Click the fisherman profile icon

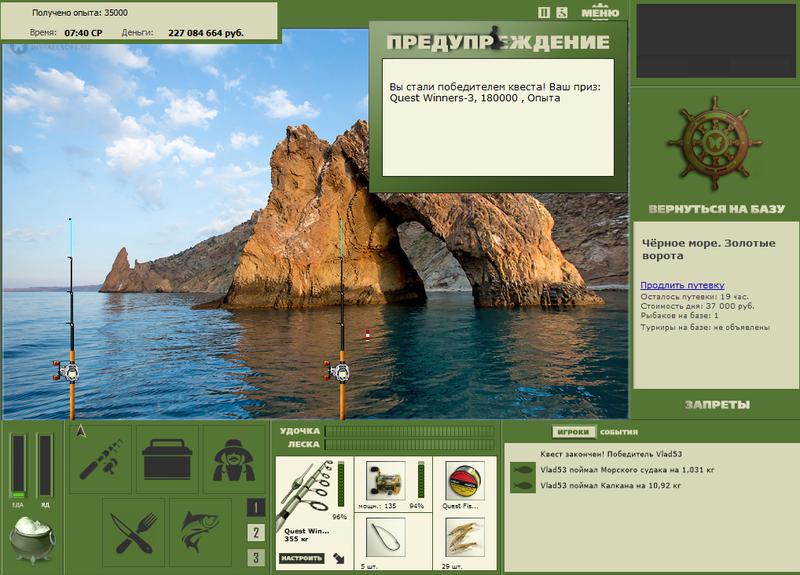[234, 459]
